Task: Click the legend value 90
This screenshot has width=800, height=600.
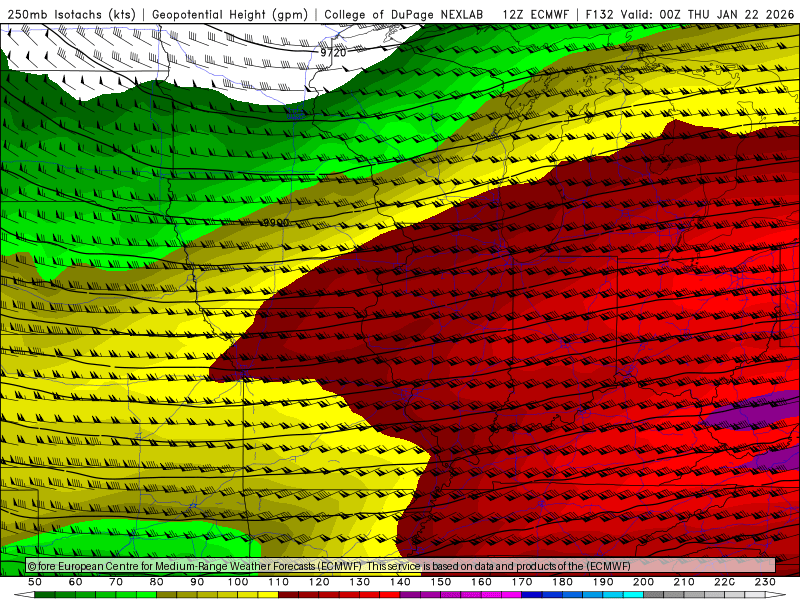Action: click(197, 582)
